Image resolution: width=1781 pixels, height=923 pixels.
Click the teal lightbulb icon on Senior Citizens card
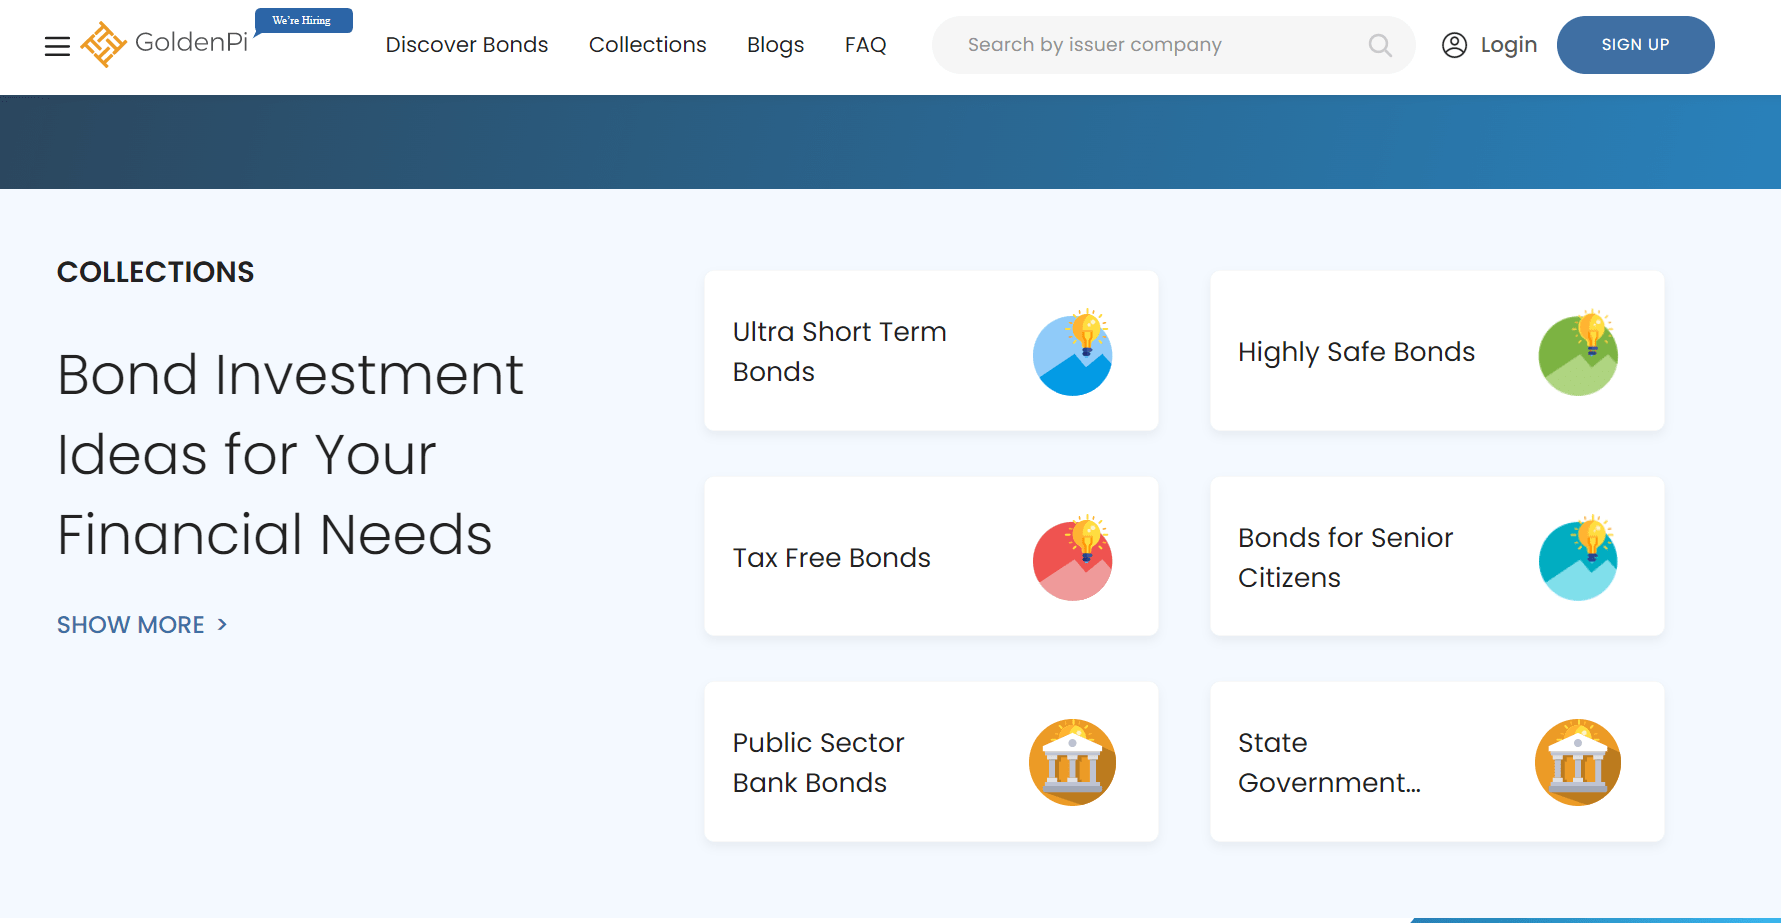click(1578, 558)
